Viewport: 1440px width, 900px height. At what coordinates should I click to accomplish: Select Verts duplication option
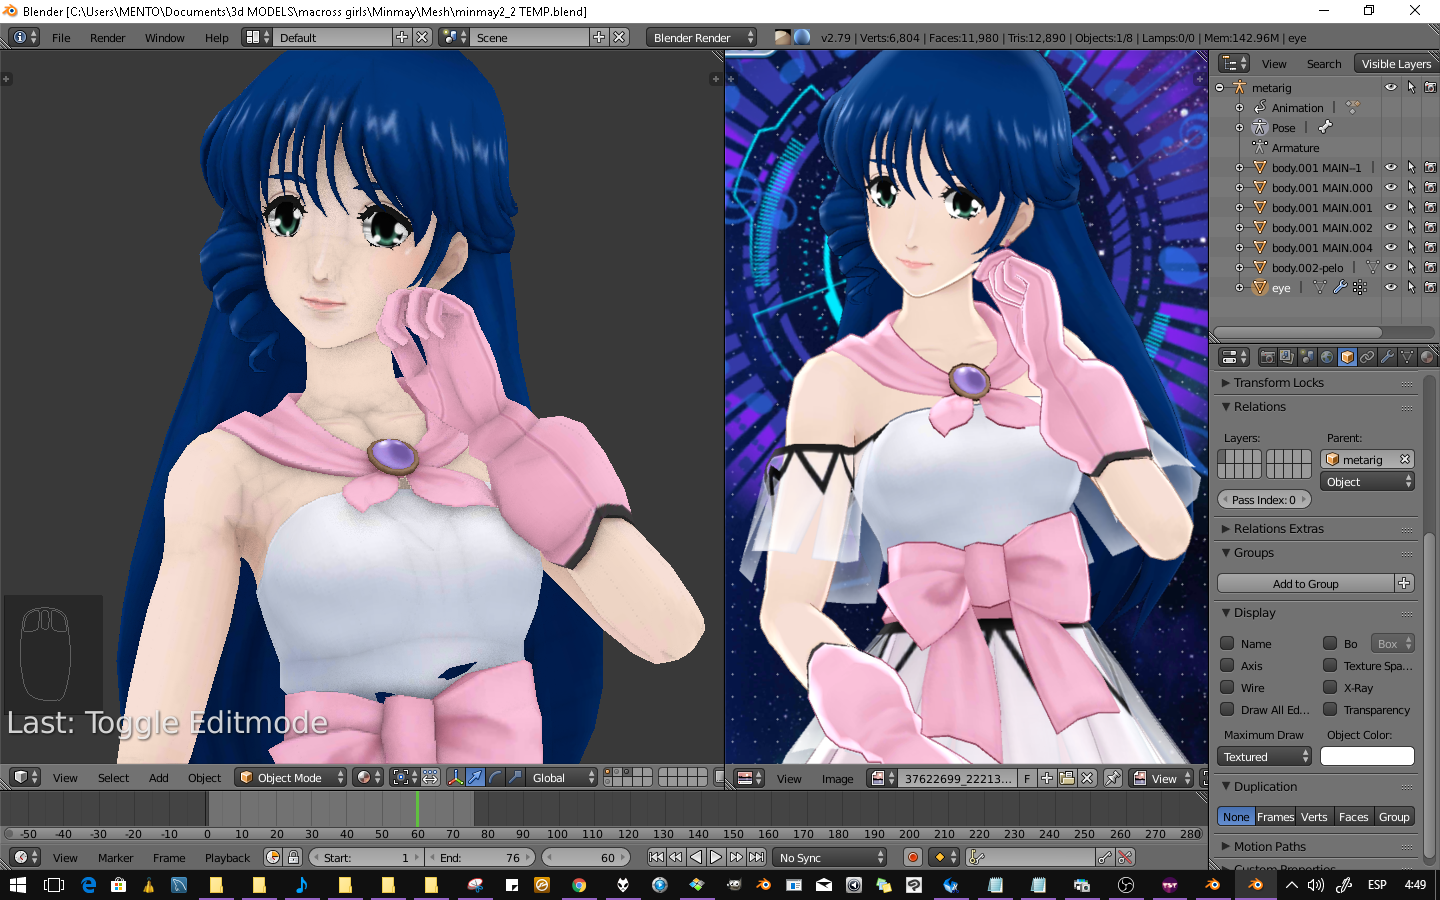coord(1314,816)
